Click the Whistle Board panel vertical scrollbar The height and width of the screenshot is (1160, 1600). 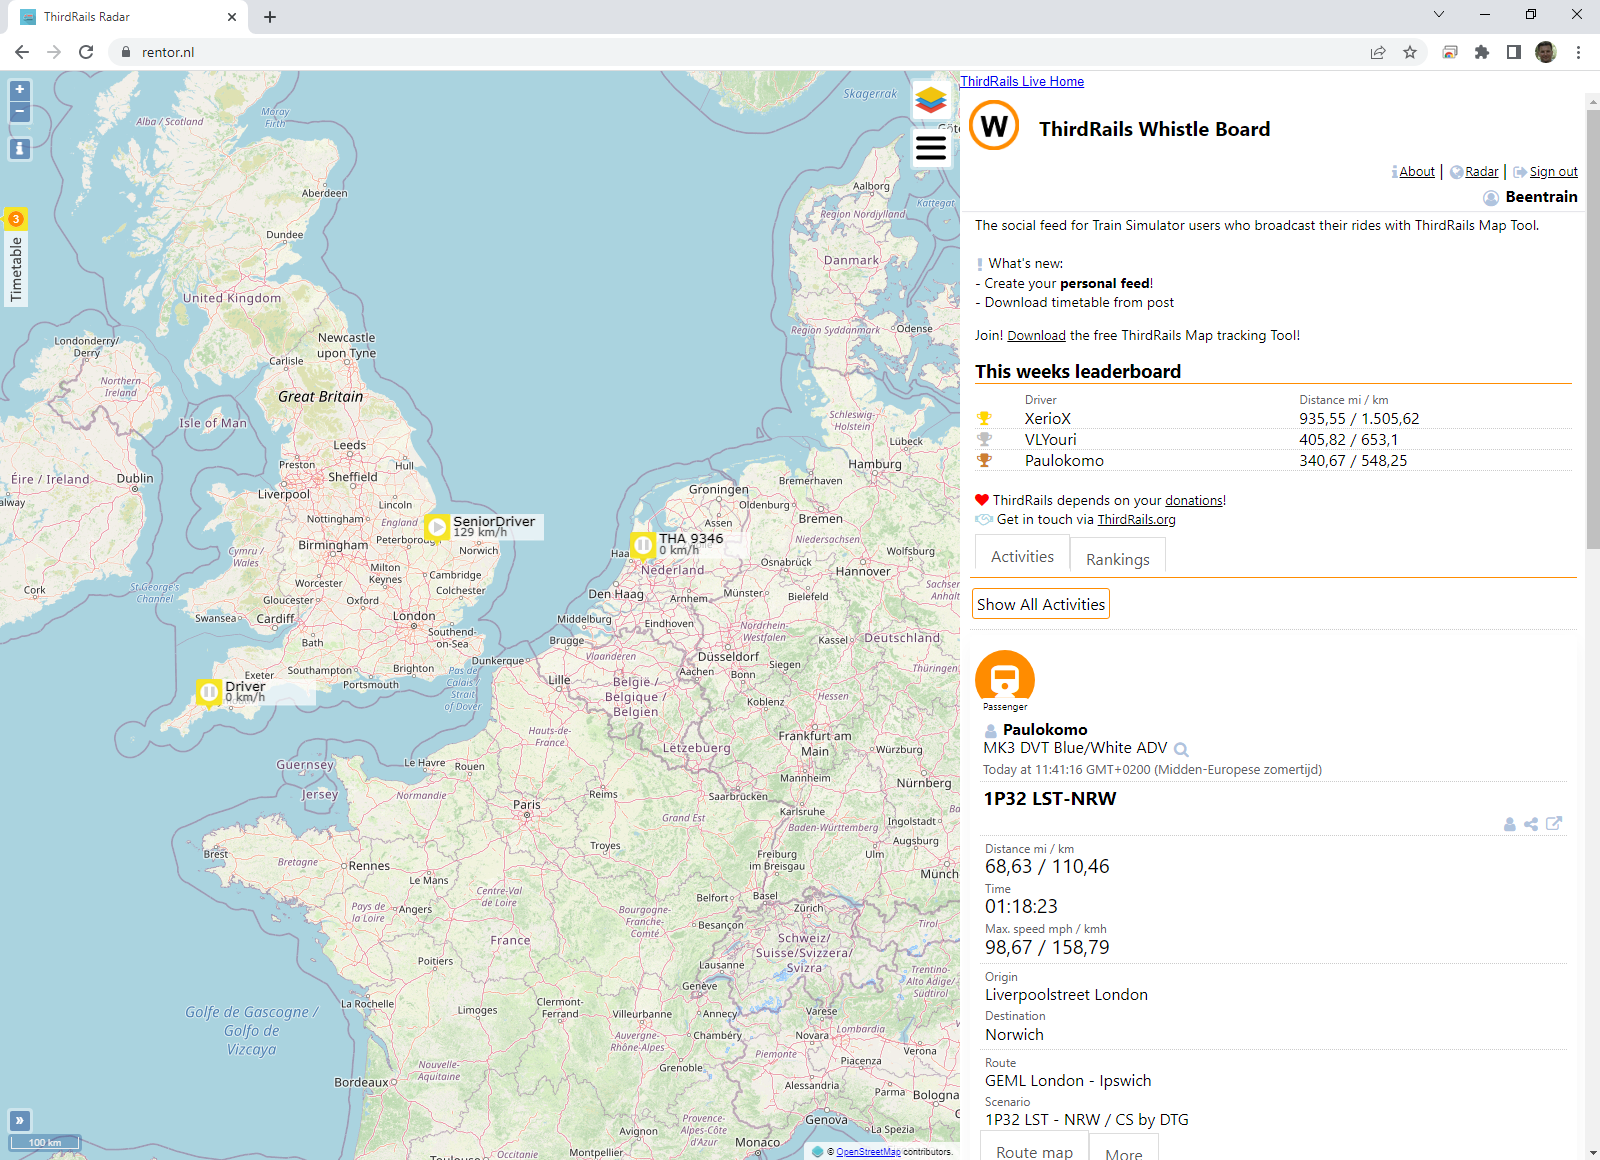(x=1593, y=330)
